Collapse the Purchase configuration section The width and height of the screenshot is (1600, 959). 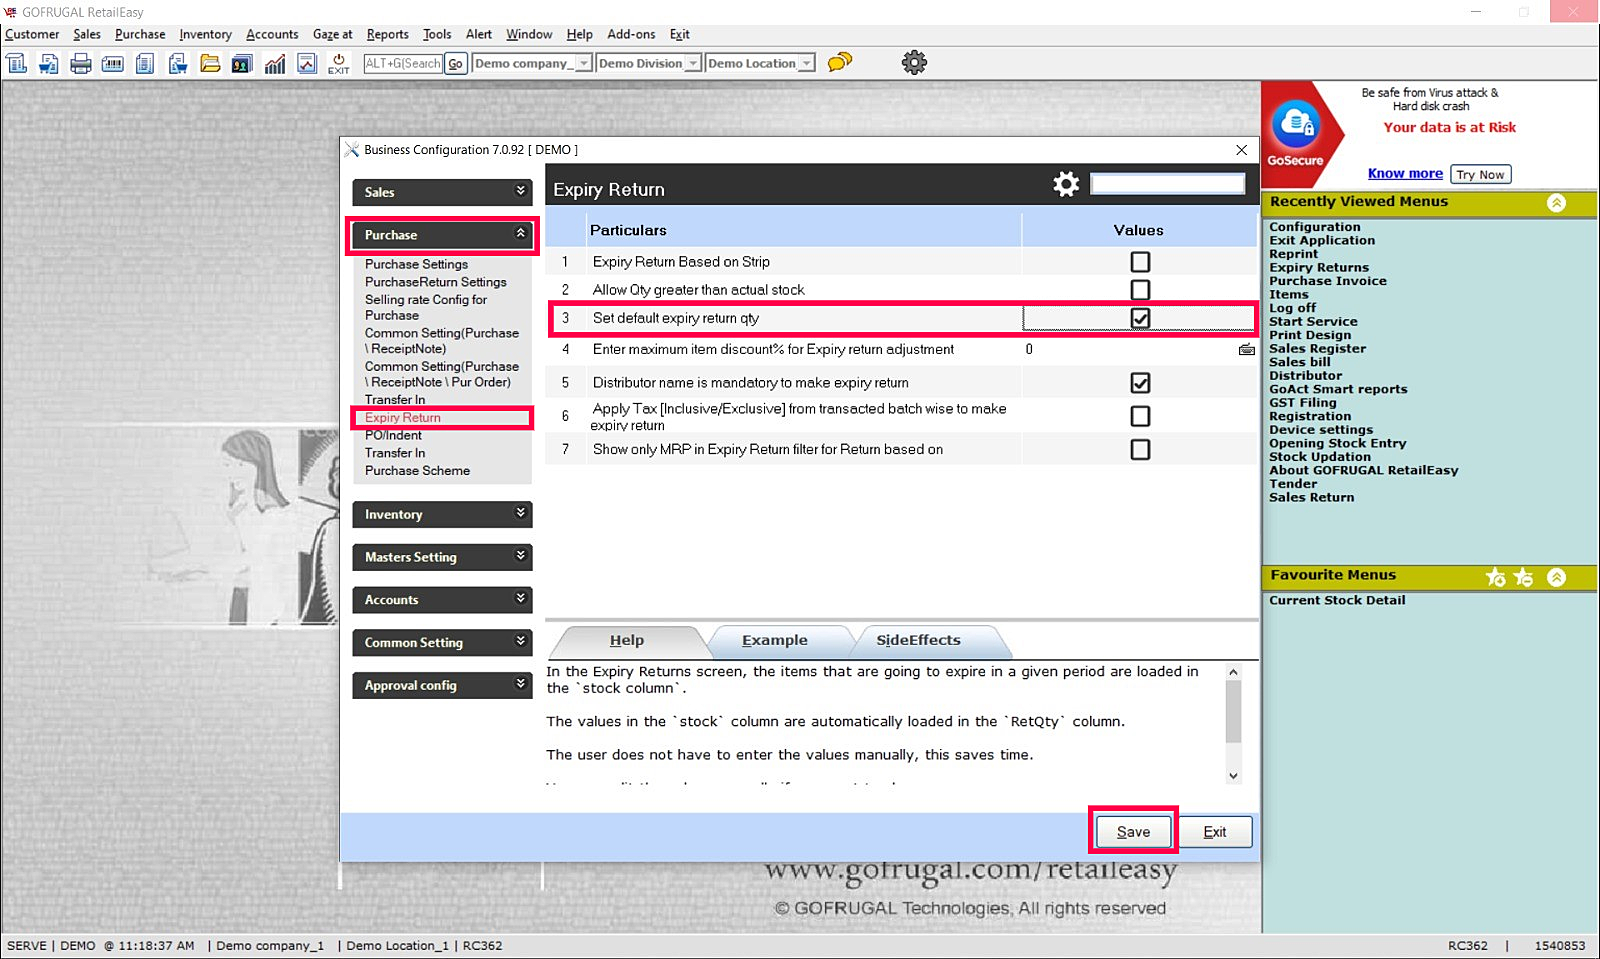(x=442, y=235)
